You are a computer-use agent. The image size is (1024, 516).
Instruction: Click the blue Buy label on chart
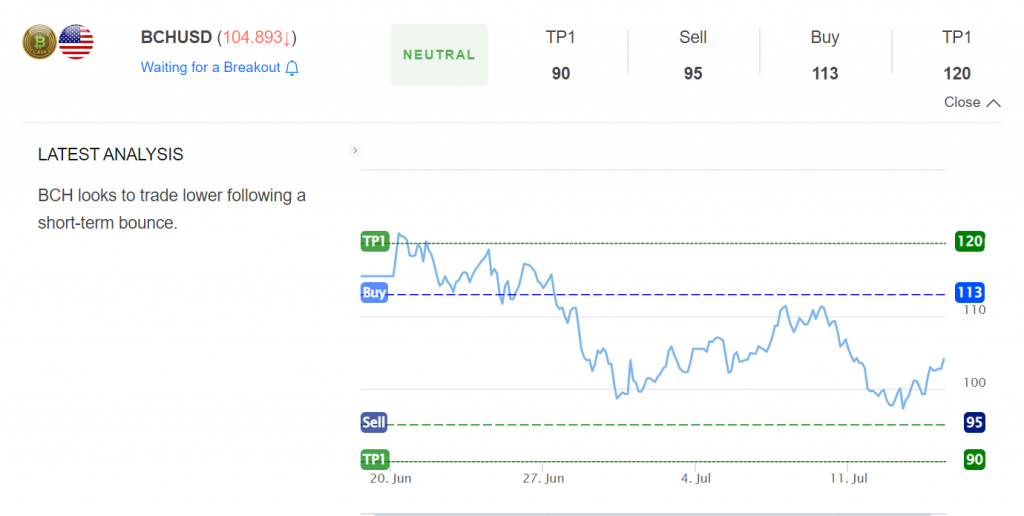(x=374, y=293)
